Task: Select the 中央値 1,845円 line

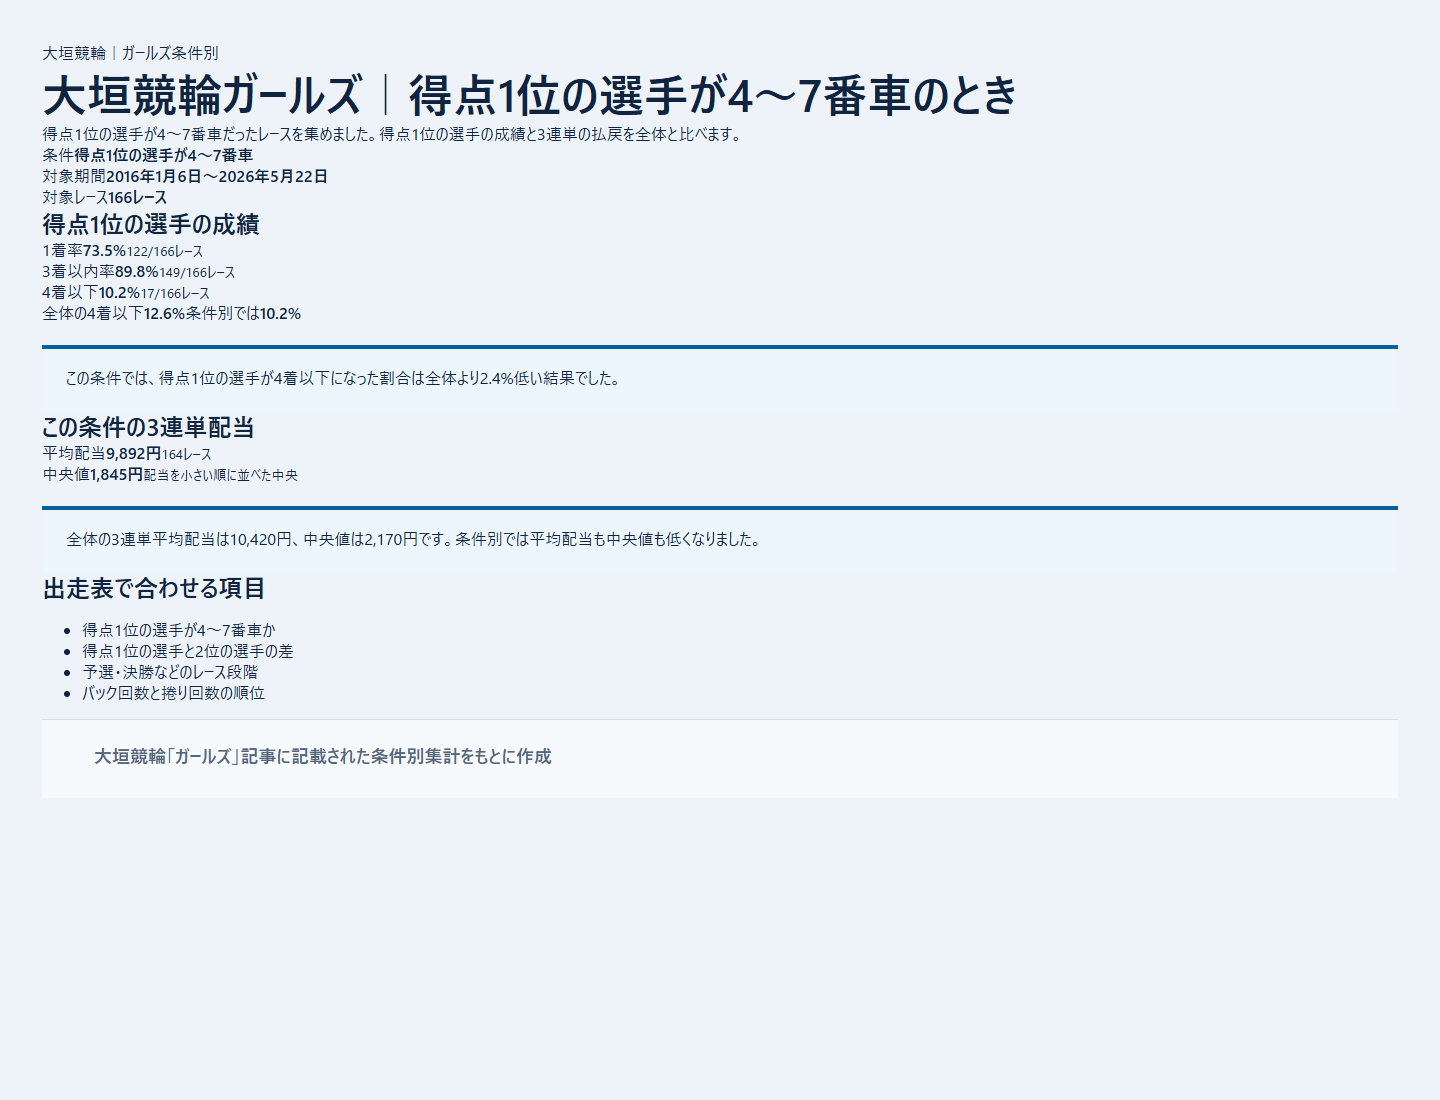Action: click(x=170, y=475)
